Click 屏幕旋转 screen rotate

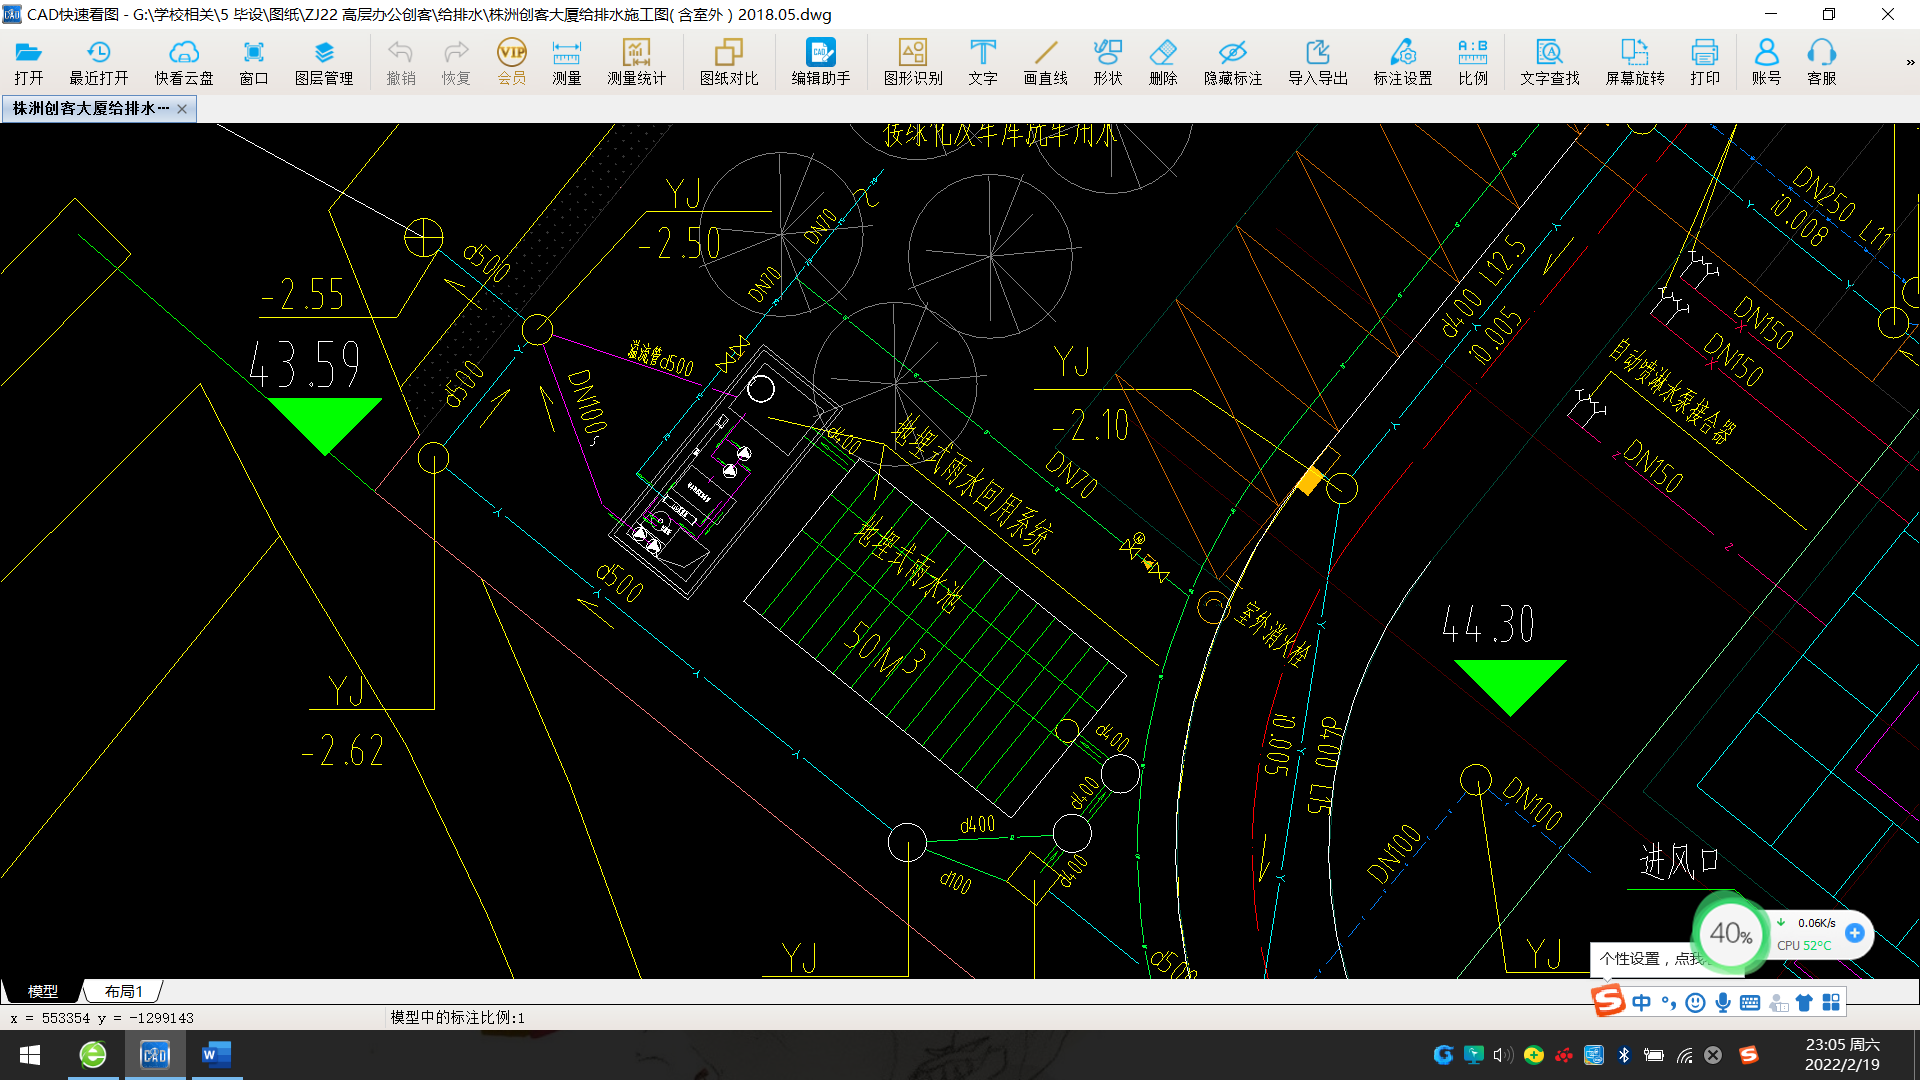pos(1635,62)
